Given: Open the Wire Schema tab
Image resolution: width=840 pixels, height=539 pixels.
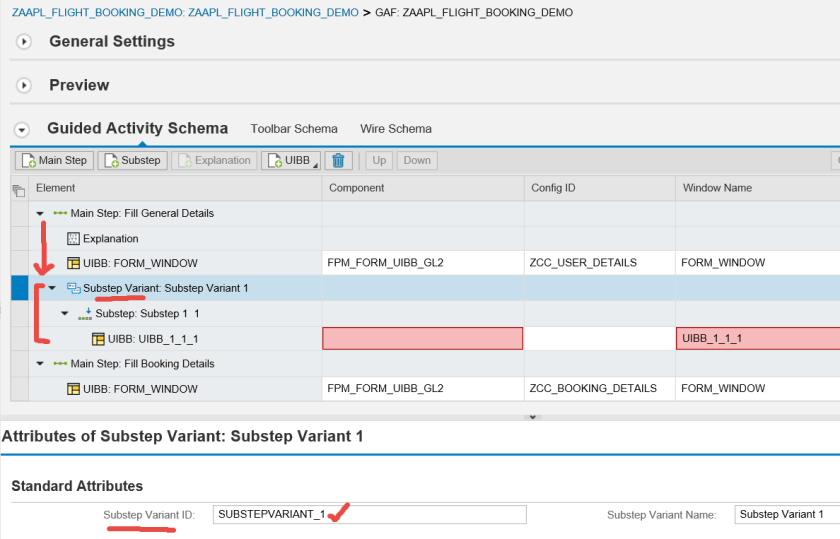Looking at the screenshot, I should click(396, 129).
